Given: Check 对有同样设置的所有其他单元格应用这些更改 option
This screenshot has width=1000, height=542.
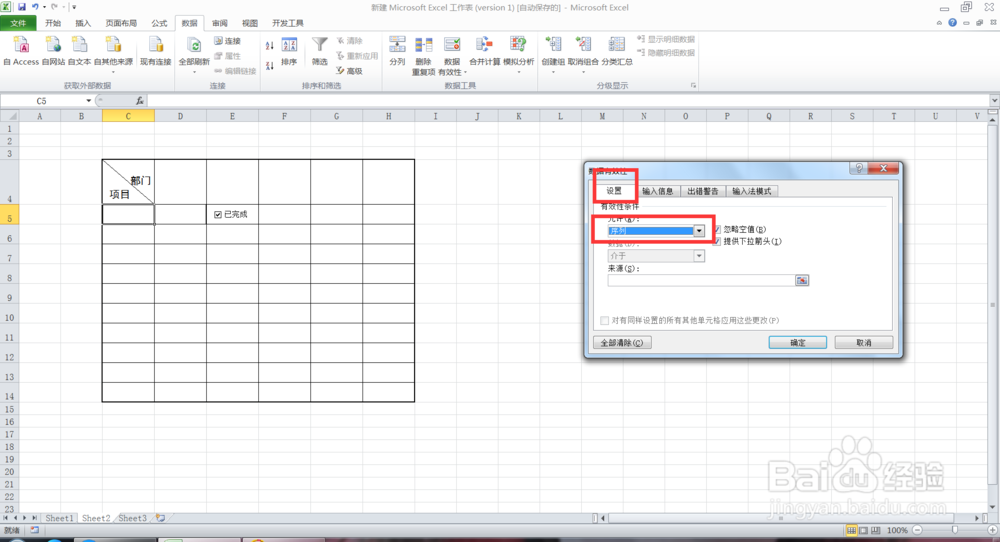Looking at the screenshot, I should coord(605,320).
